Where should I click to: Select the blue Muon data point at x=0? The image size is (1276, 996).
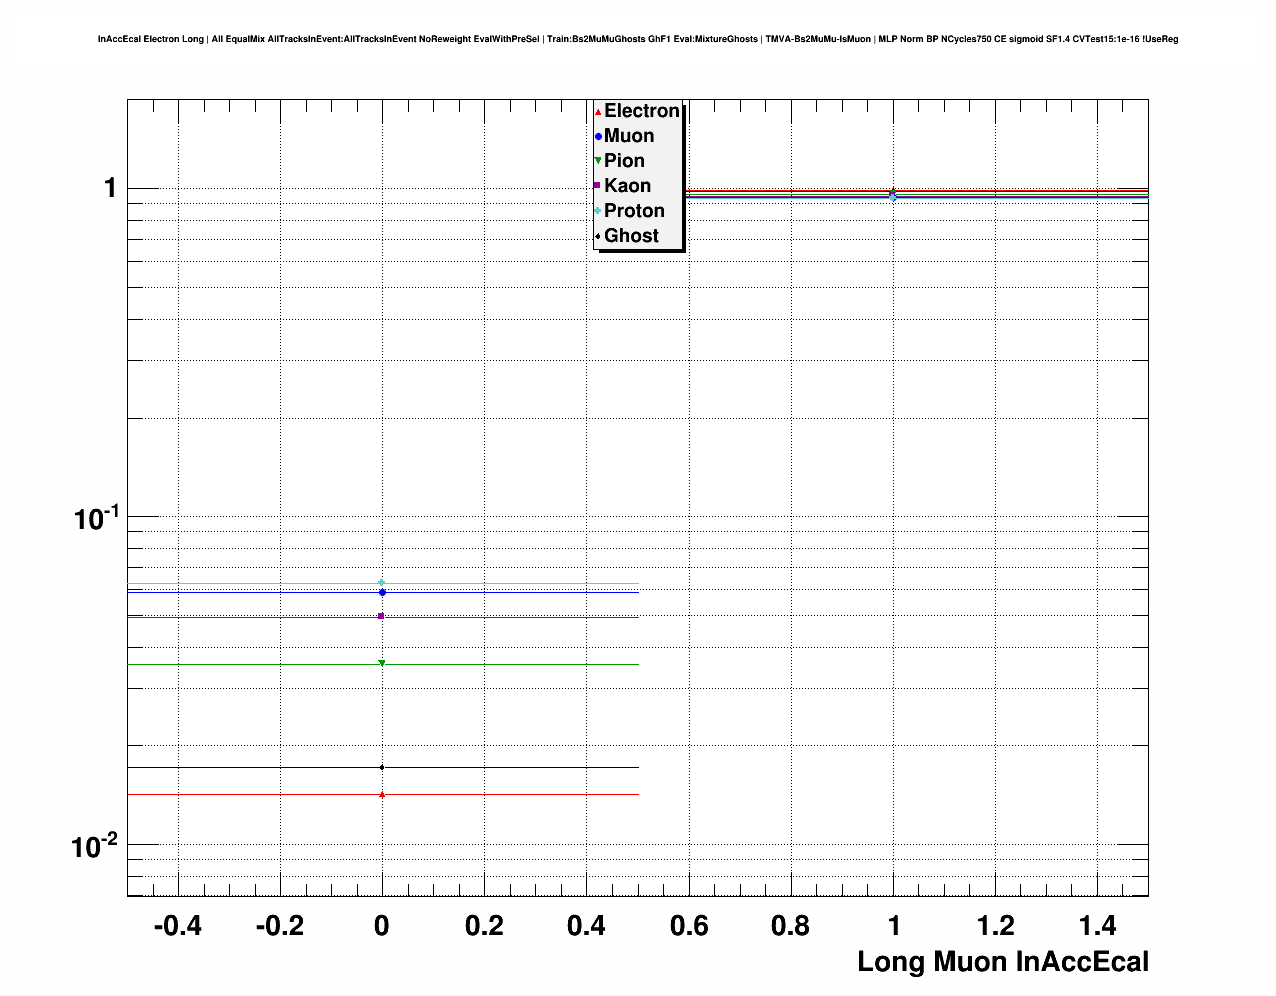point(382,593)
